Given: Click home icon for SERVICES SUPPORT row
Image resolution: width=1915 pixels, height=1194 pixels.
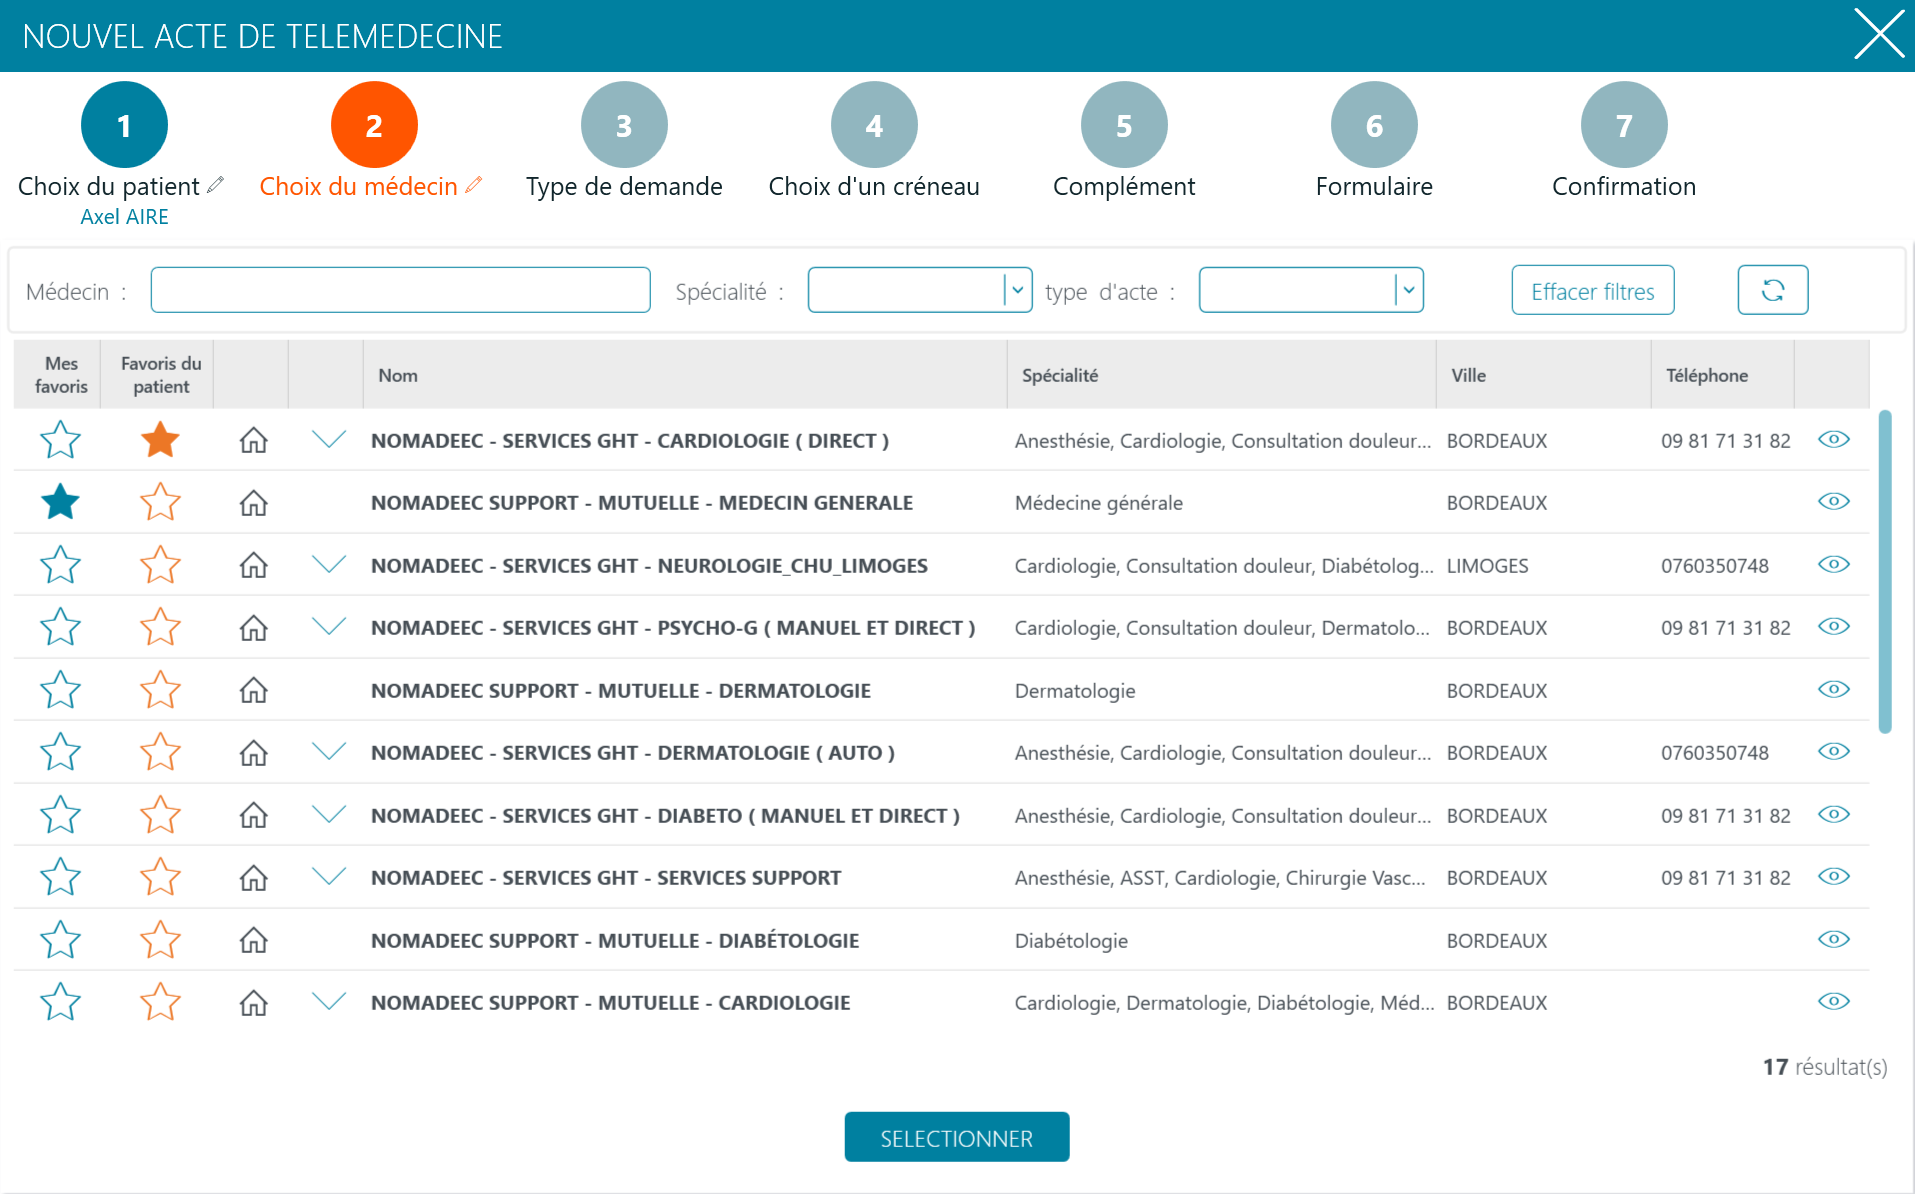Looking at the screenshot, I should click(x=254, y=878).
